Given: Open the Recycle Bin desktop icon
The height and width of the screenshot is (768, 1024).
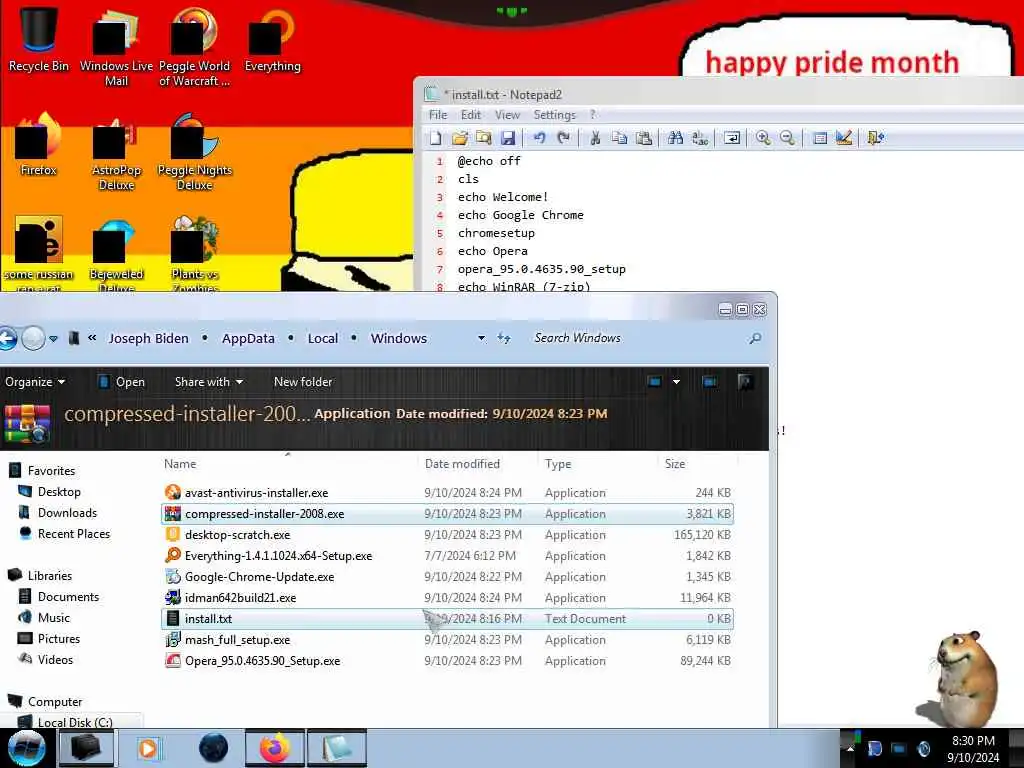Looking at the screenshot, I should pos(39,39).
